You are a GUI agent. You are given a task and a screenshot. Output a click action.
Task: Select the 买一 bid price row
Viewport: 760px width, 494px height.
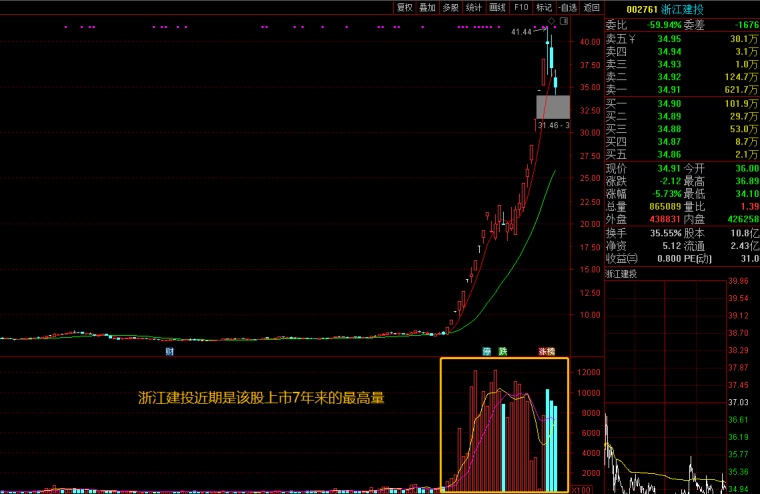(x=680, y=103)
